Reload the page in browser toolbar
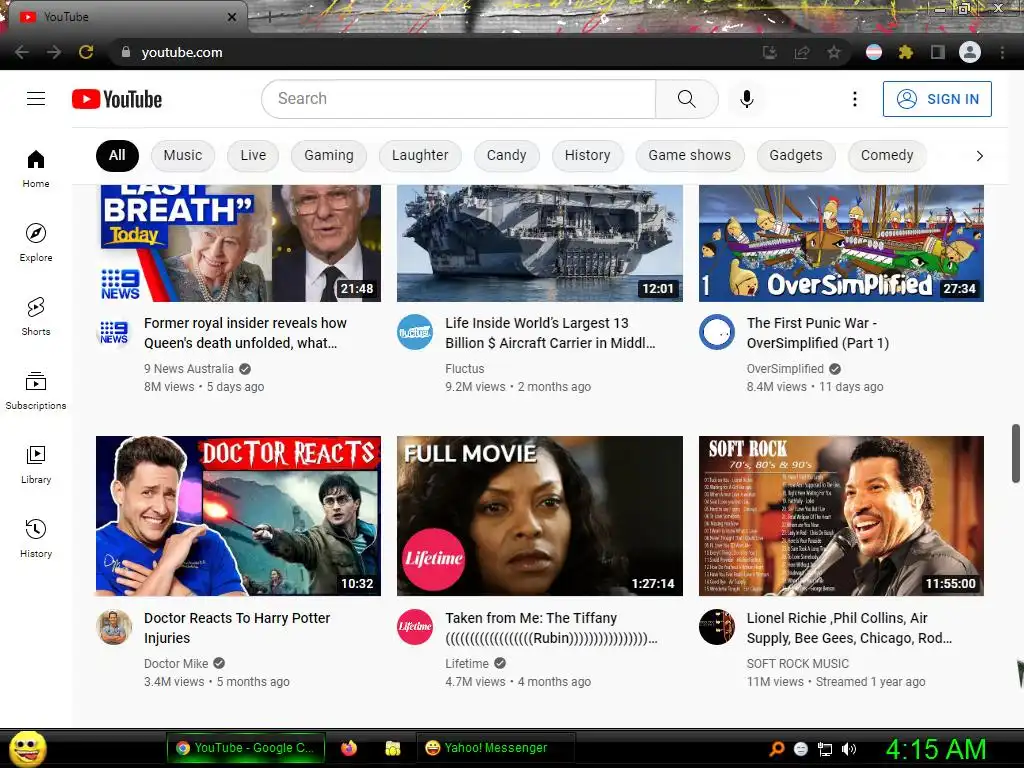This screenshot has height=768, width=1024. [86, 52]
